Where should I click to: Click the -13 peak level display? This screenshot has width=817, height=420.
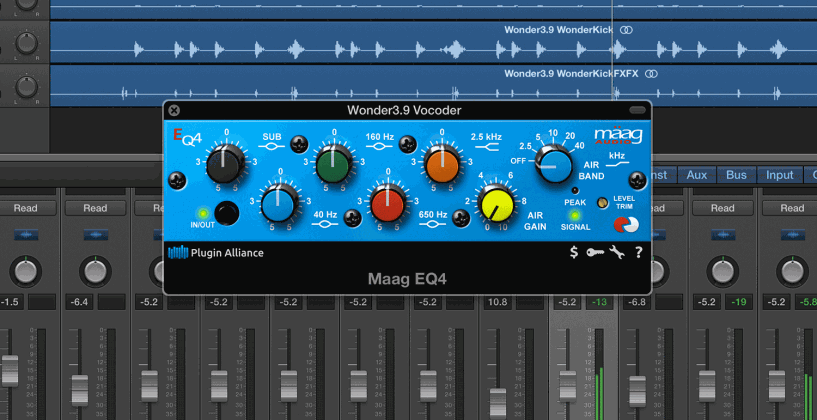[x=600, y=302]
